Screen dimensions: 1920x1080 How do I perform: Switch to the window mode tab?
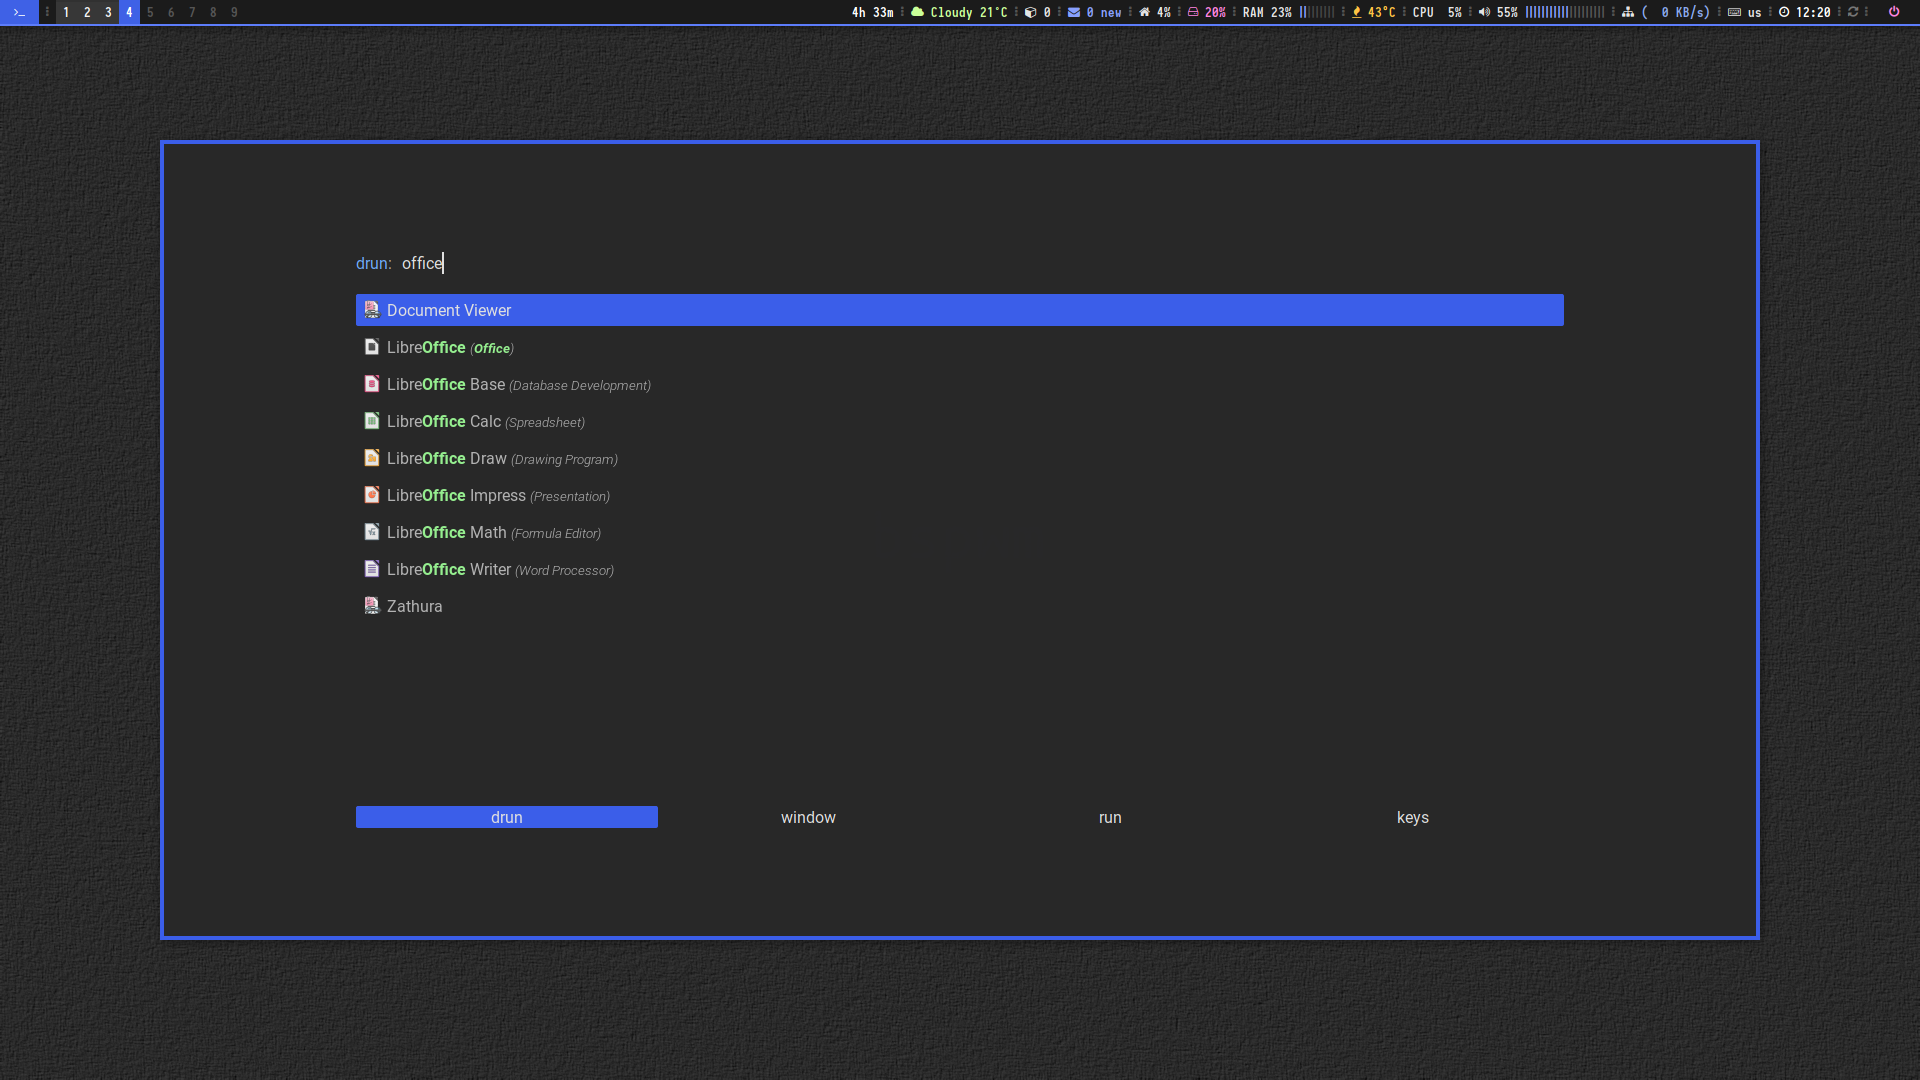[x=808, y=817]
